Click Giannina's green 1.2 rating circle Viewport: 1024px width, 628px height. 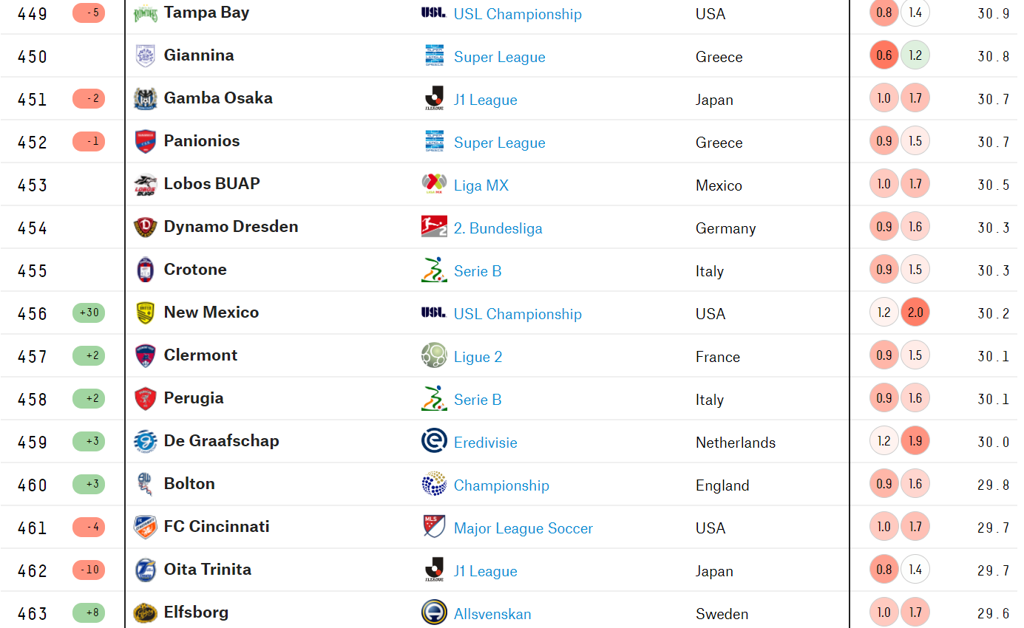(915, 55)
